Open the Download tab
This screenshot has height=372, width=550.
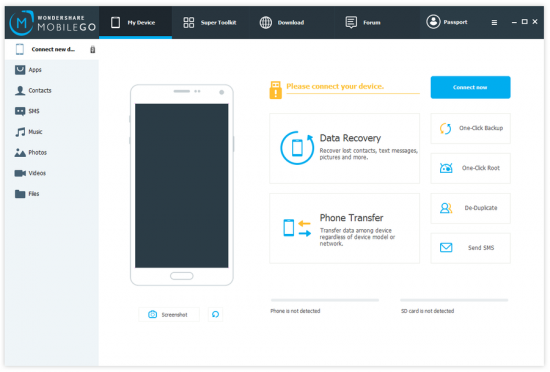(282, 22)
